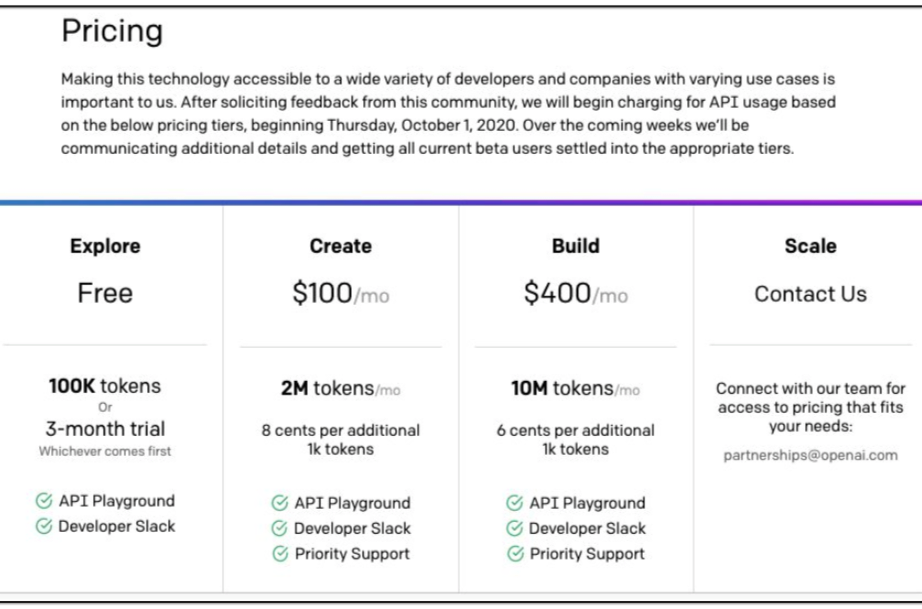Select the Contact Us text in Scale

810,294
